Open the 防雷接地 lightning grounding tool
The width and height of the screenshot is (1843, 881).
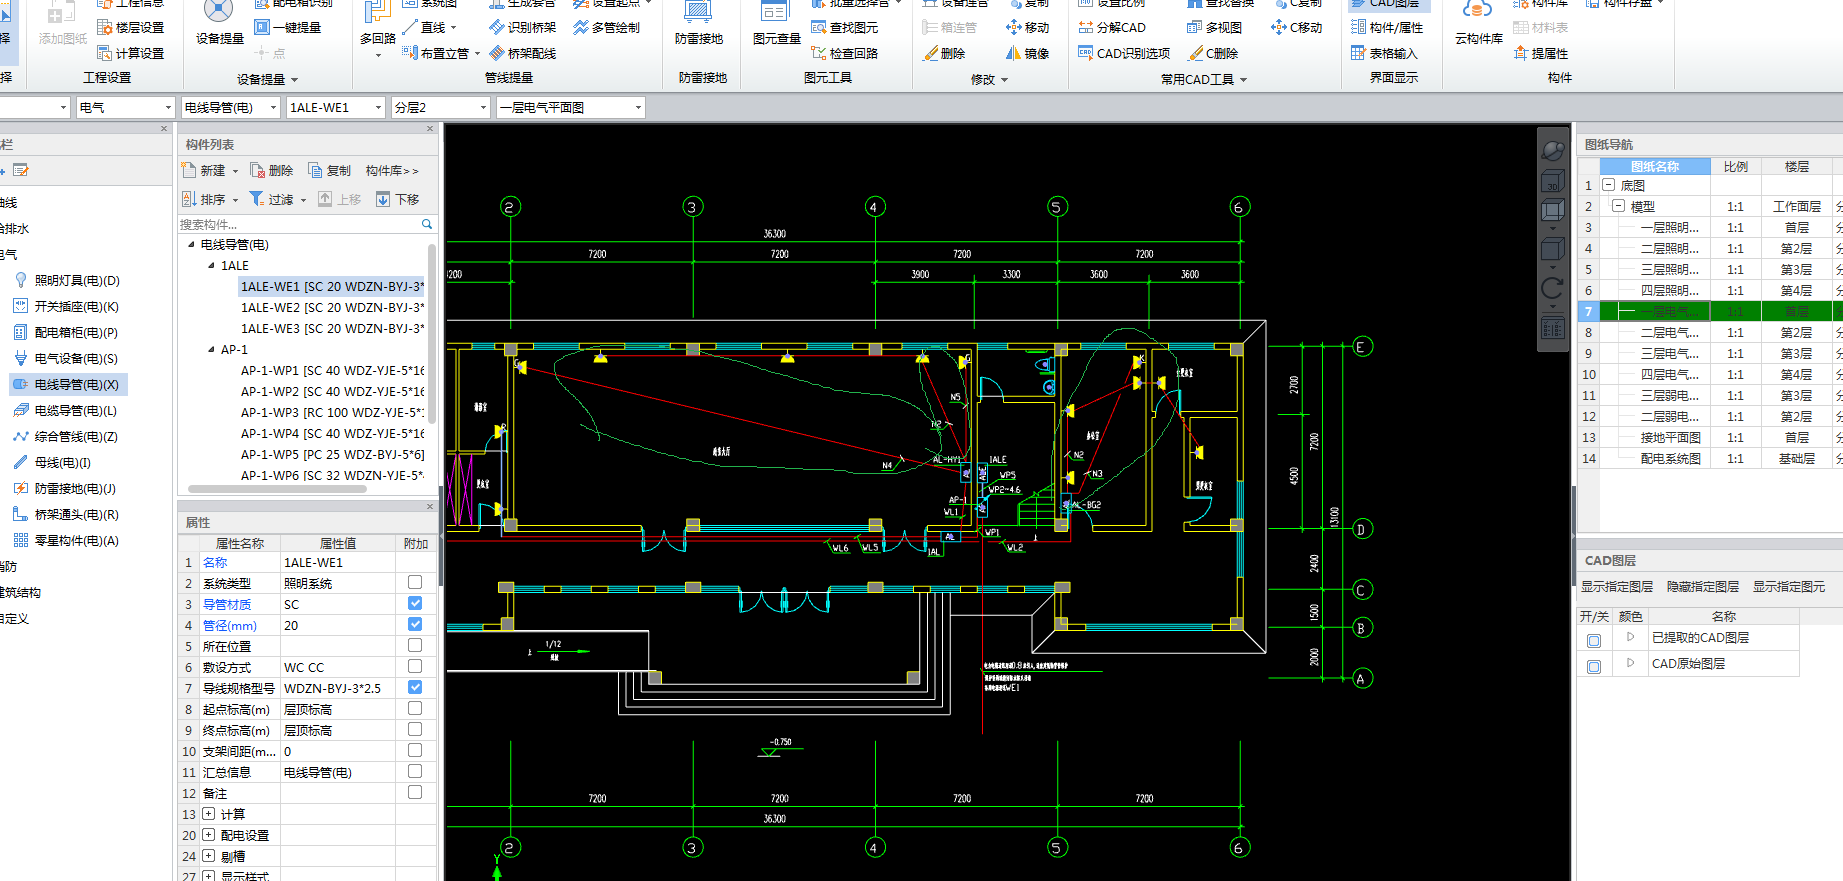698,24
